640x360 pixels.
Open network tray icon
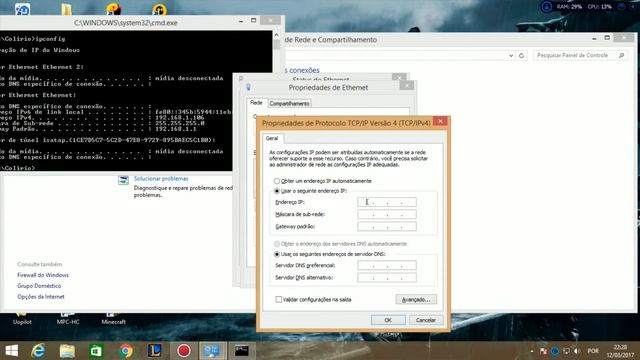566,351
